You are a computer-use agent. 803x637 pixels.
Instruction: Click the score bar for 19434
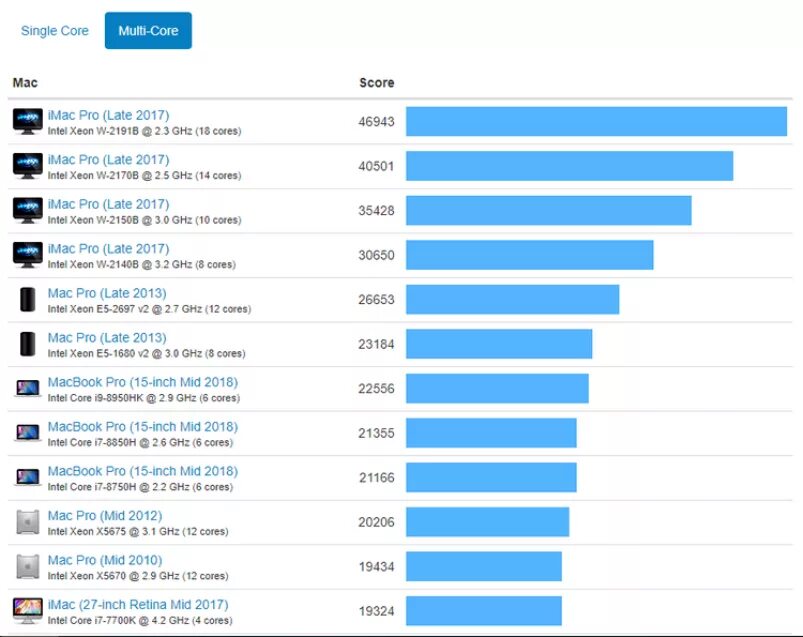coord(484,567)
